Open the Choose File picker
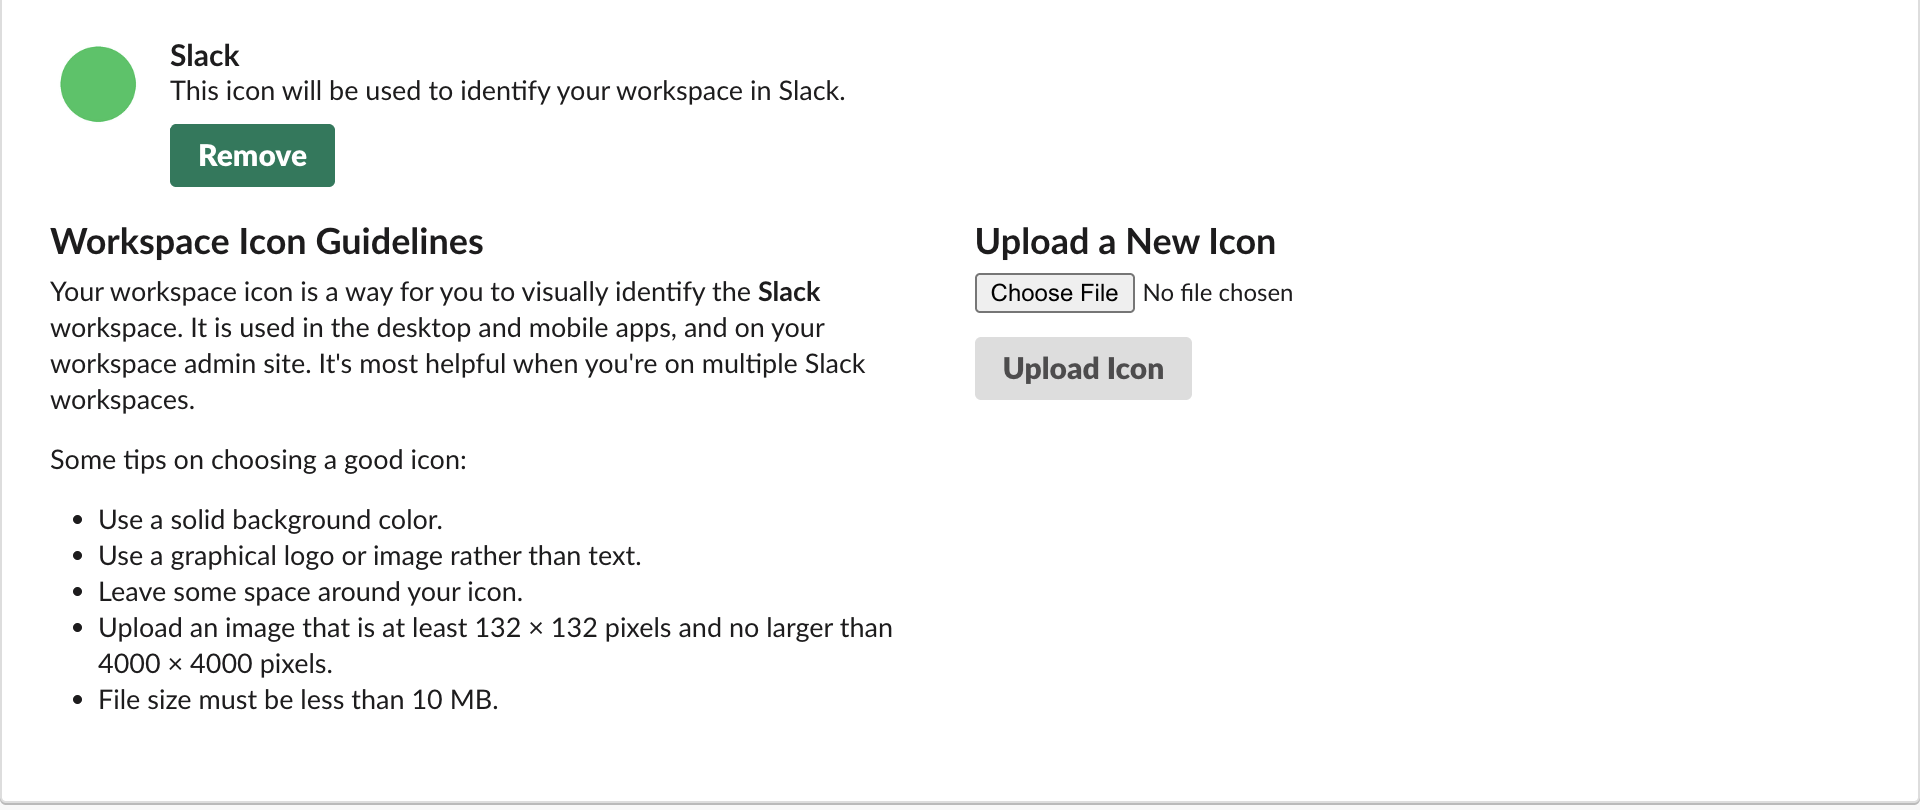The height and width of the screenshot is (810, 1920). click(x=1054, y=293)
